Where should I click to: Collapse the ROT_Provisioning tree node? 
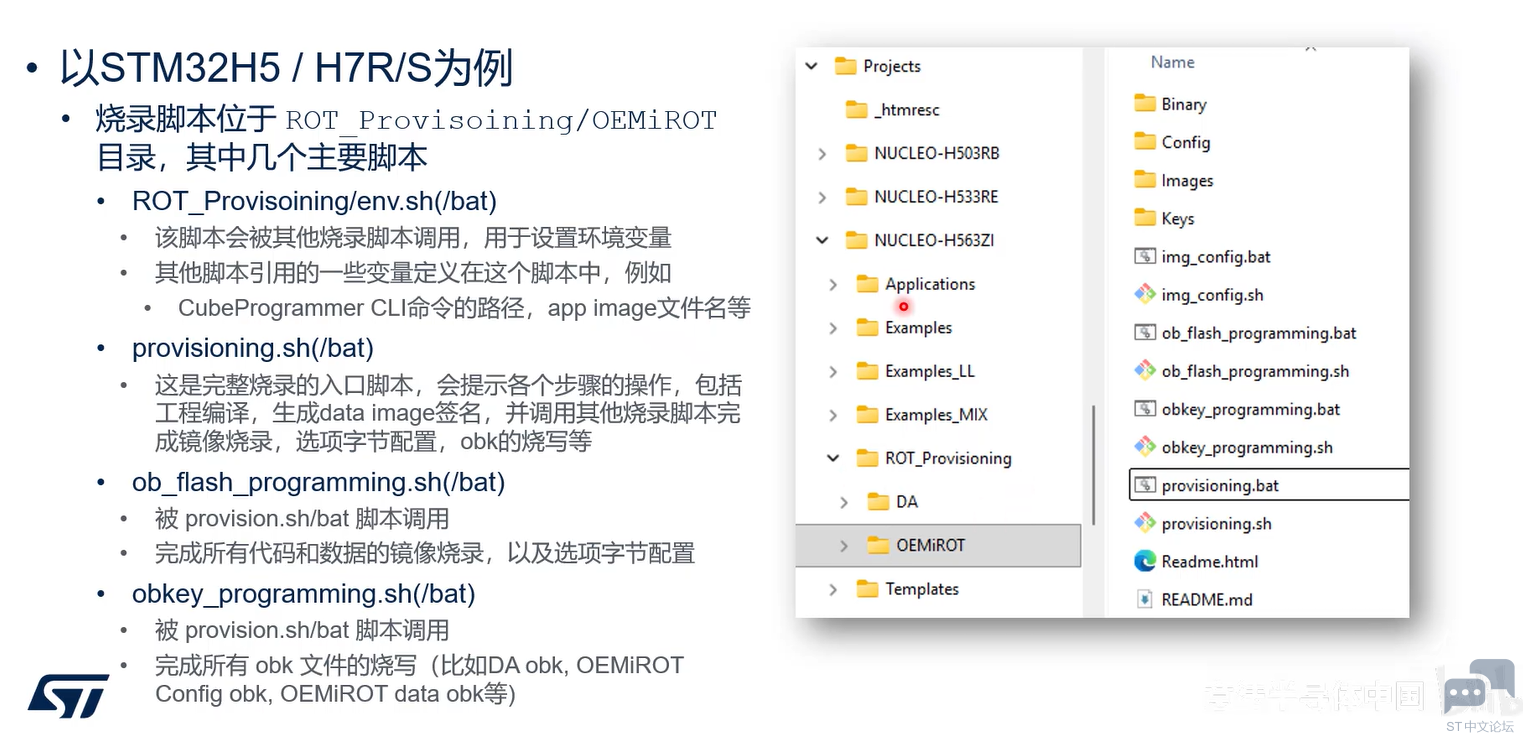(833, 458)
